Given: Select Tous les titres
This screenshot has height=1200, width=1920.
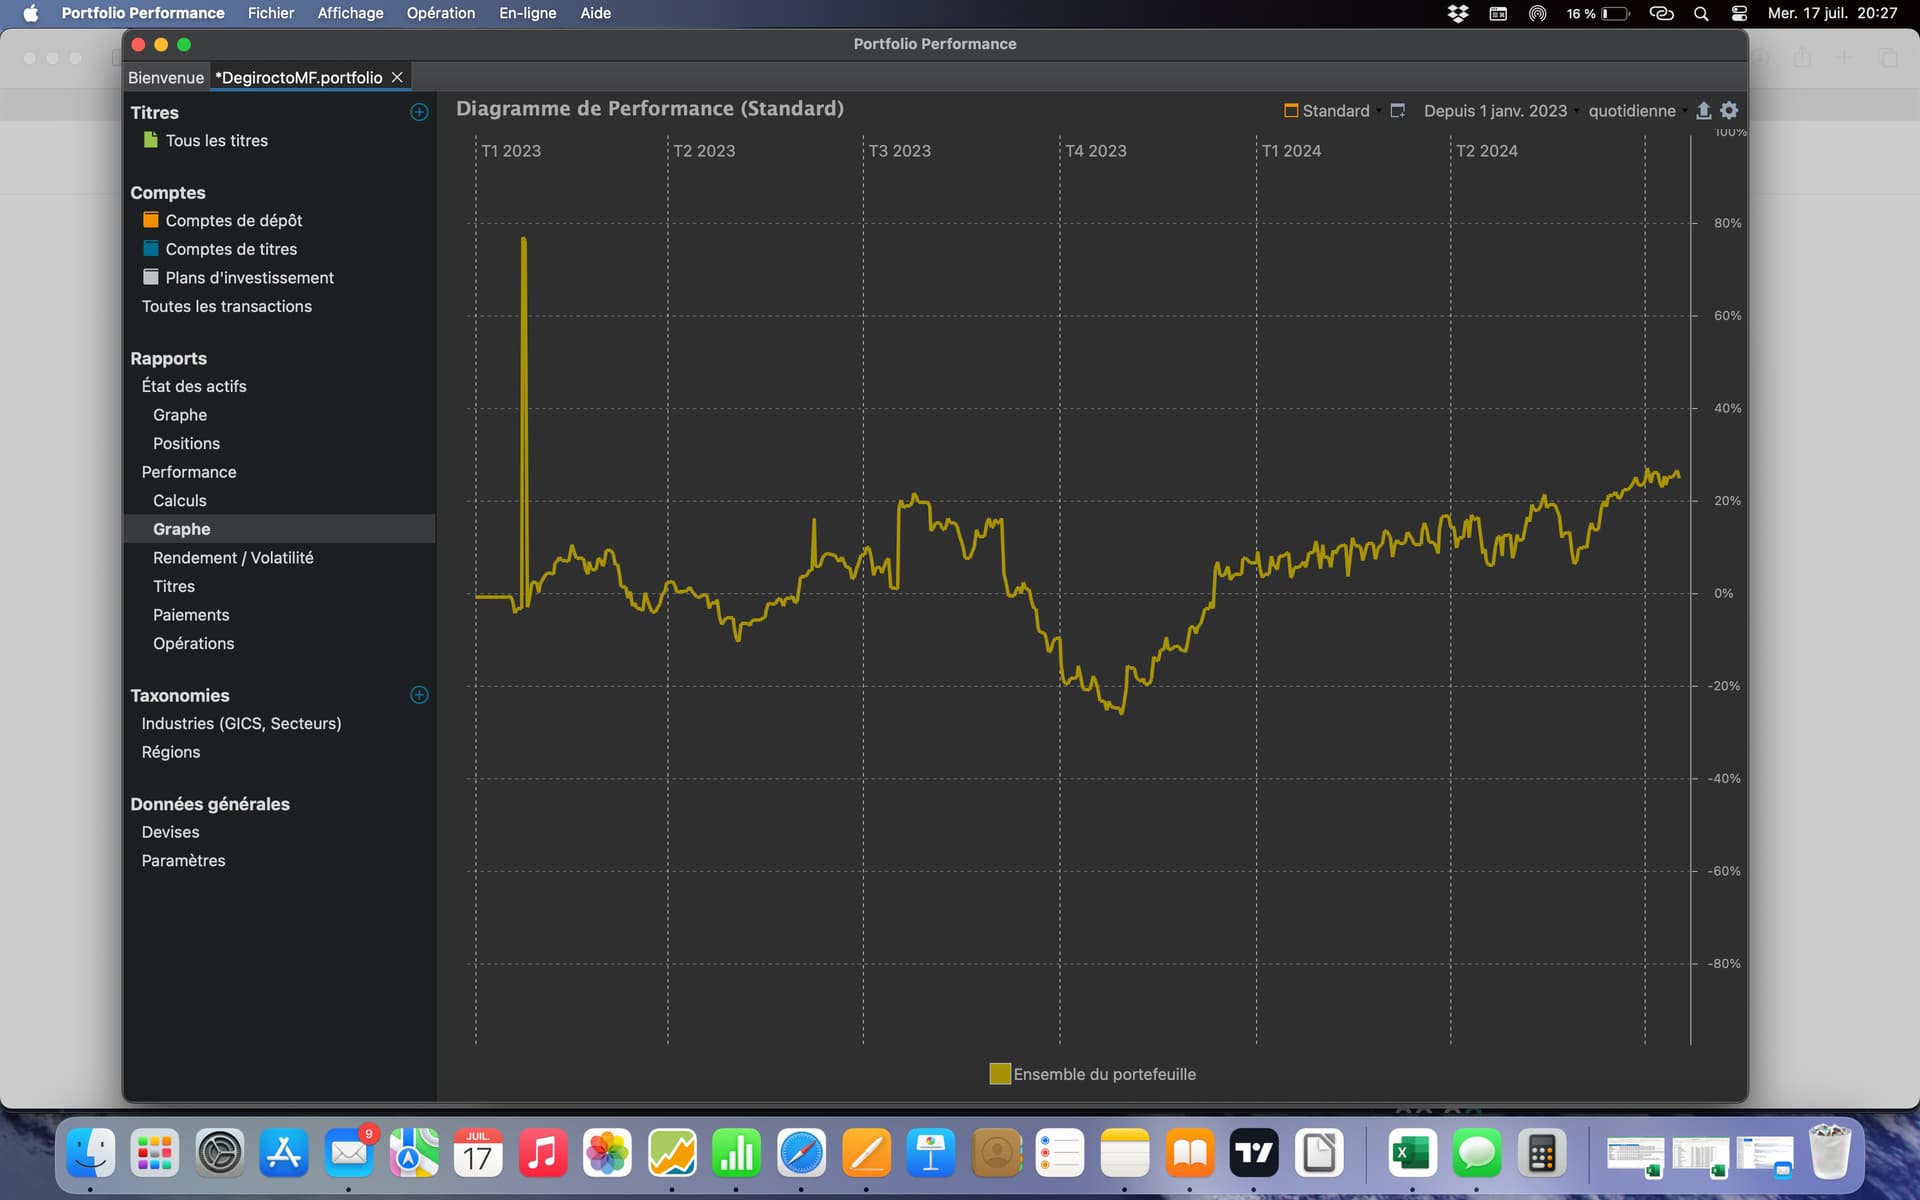Looking at the screenshot, I should (x=216, y=141).
